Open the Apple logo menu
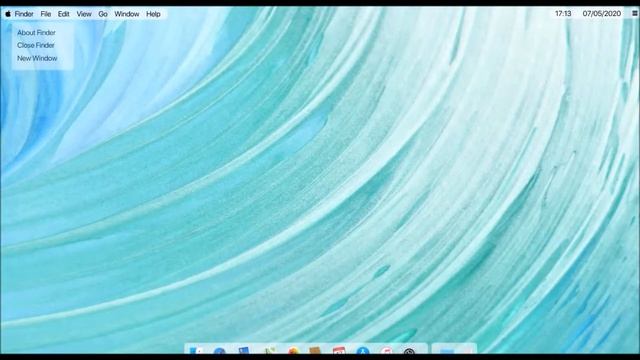This screenshot has width=640, height=360. point(8,14)
